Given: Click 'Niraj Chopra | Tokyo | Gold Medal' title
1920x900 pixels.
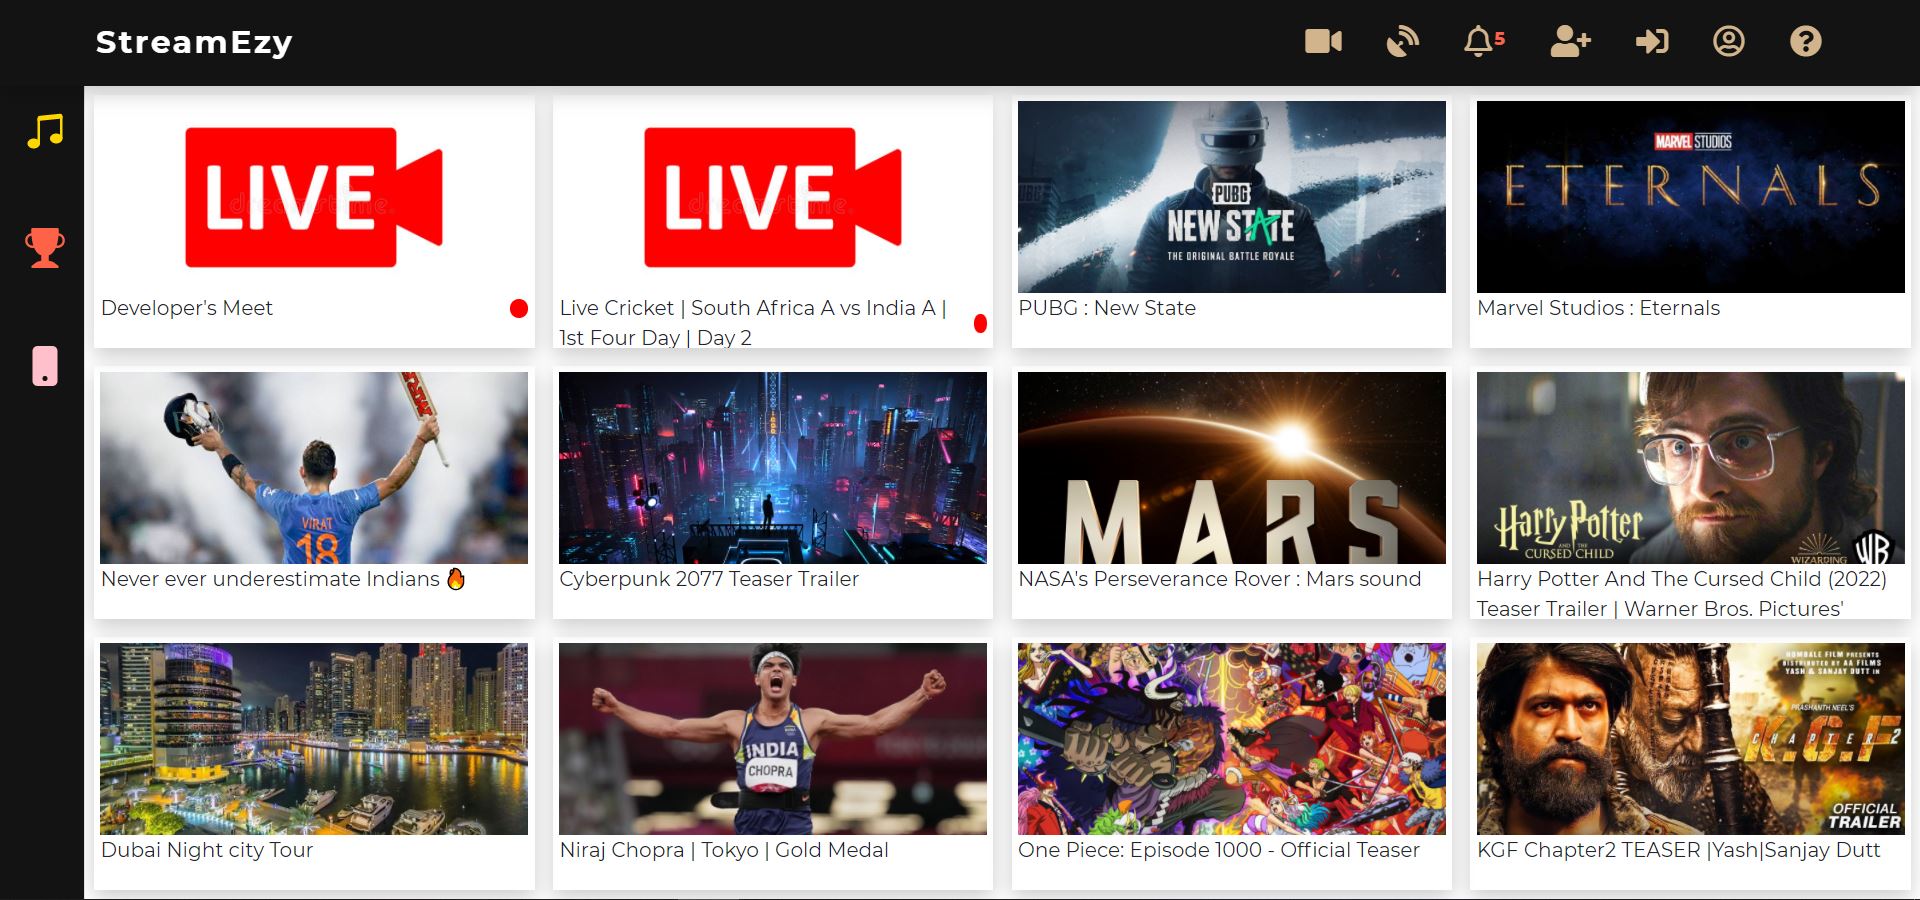Looking at the screenshot, I should [x=724, y=850].
